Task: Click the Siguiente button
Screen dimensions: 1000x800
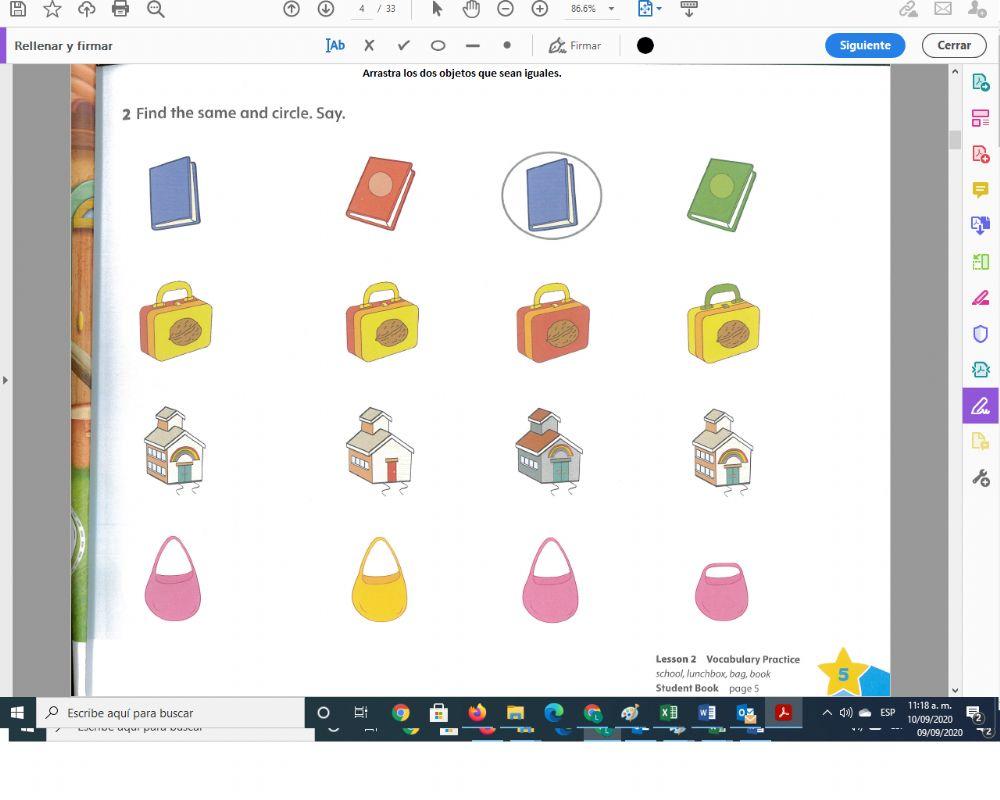Action: tap(865, 45)
